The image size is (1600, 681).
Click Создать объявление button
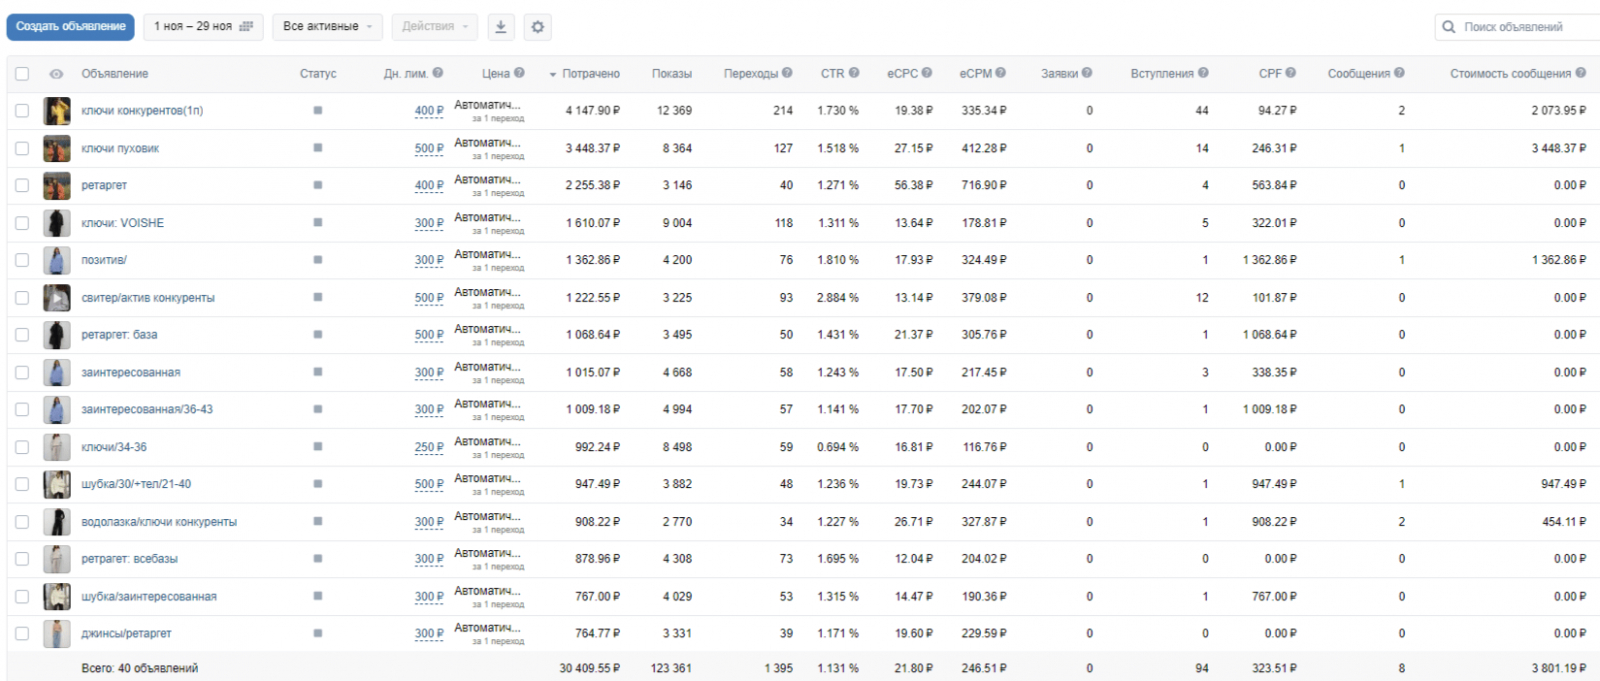[x=71, y=27]
